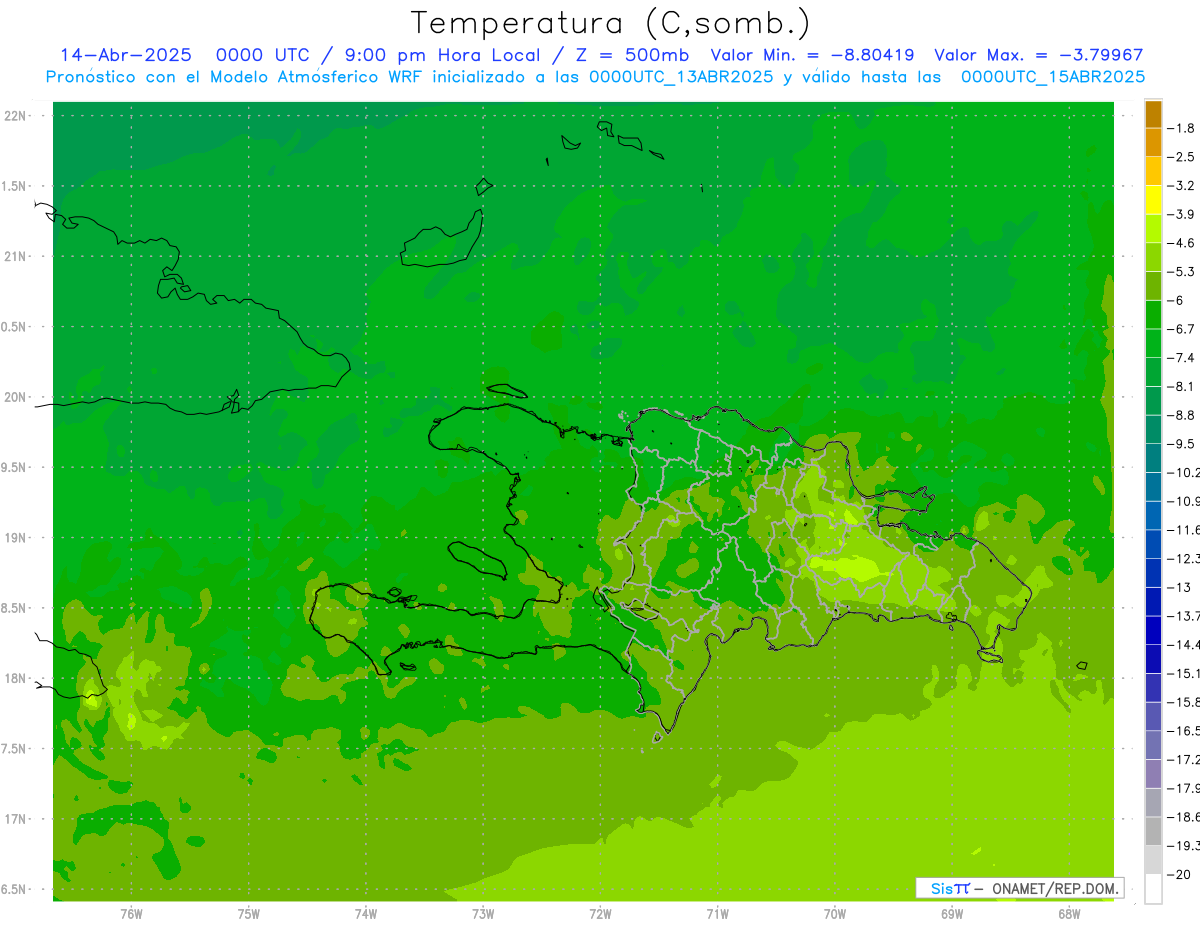
Task: Click the "0000UTC_13ABR2025" initialization time text
Action: [681, 77]
